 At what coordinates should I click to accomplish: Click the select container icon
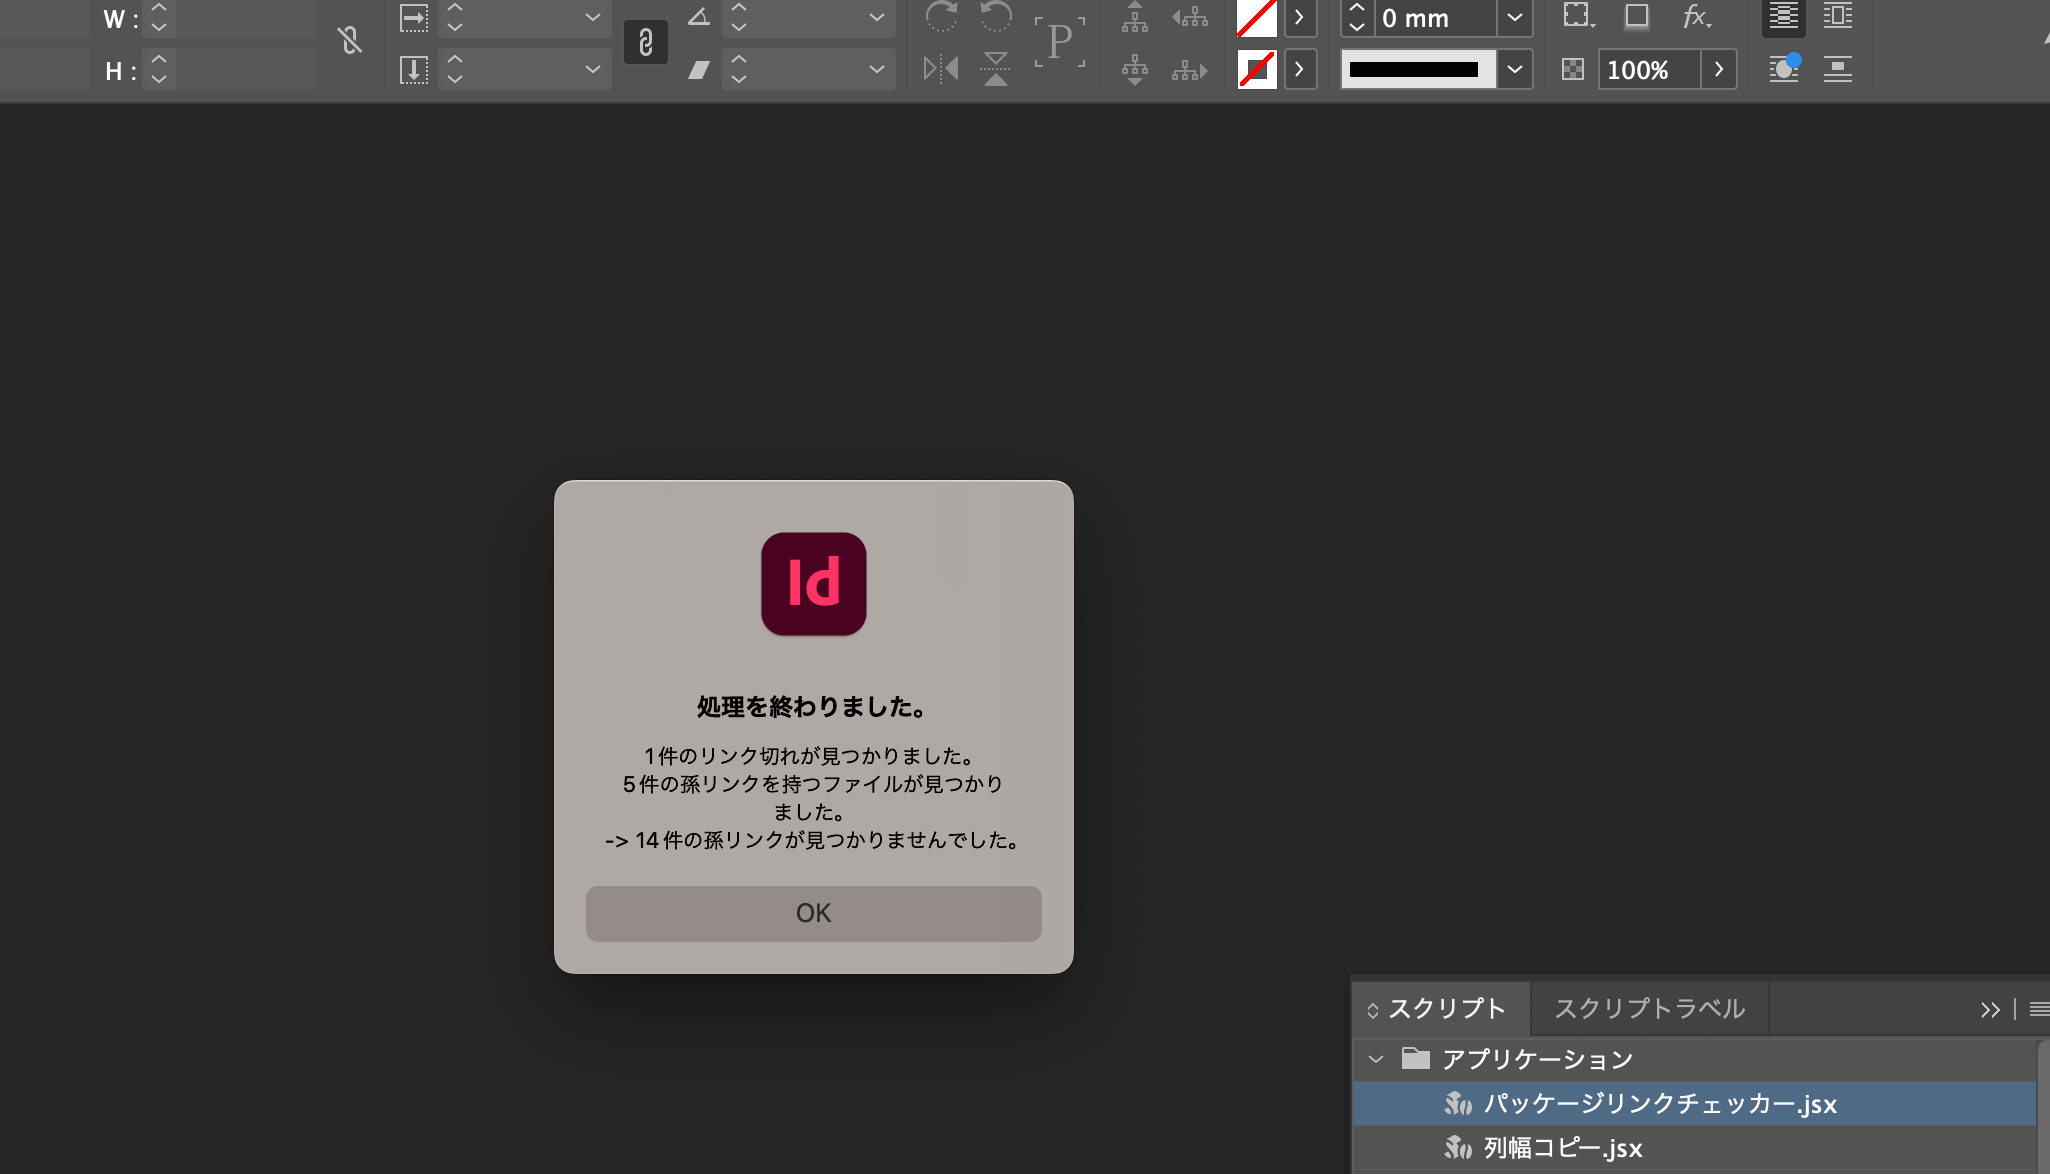pos(1134,16)
